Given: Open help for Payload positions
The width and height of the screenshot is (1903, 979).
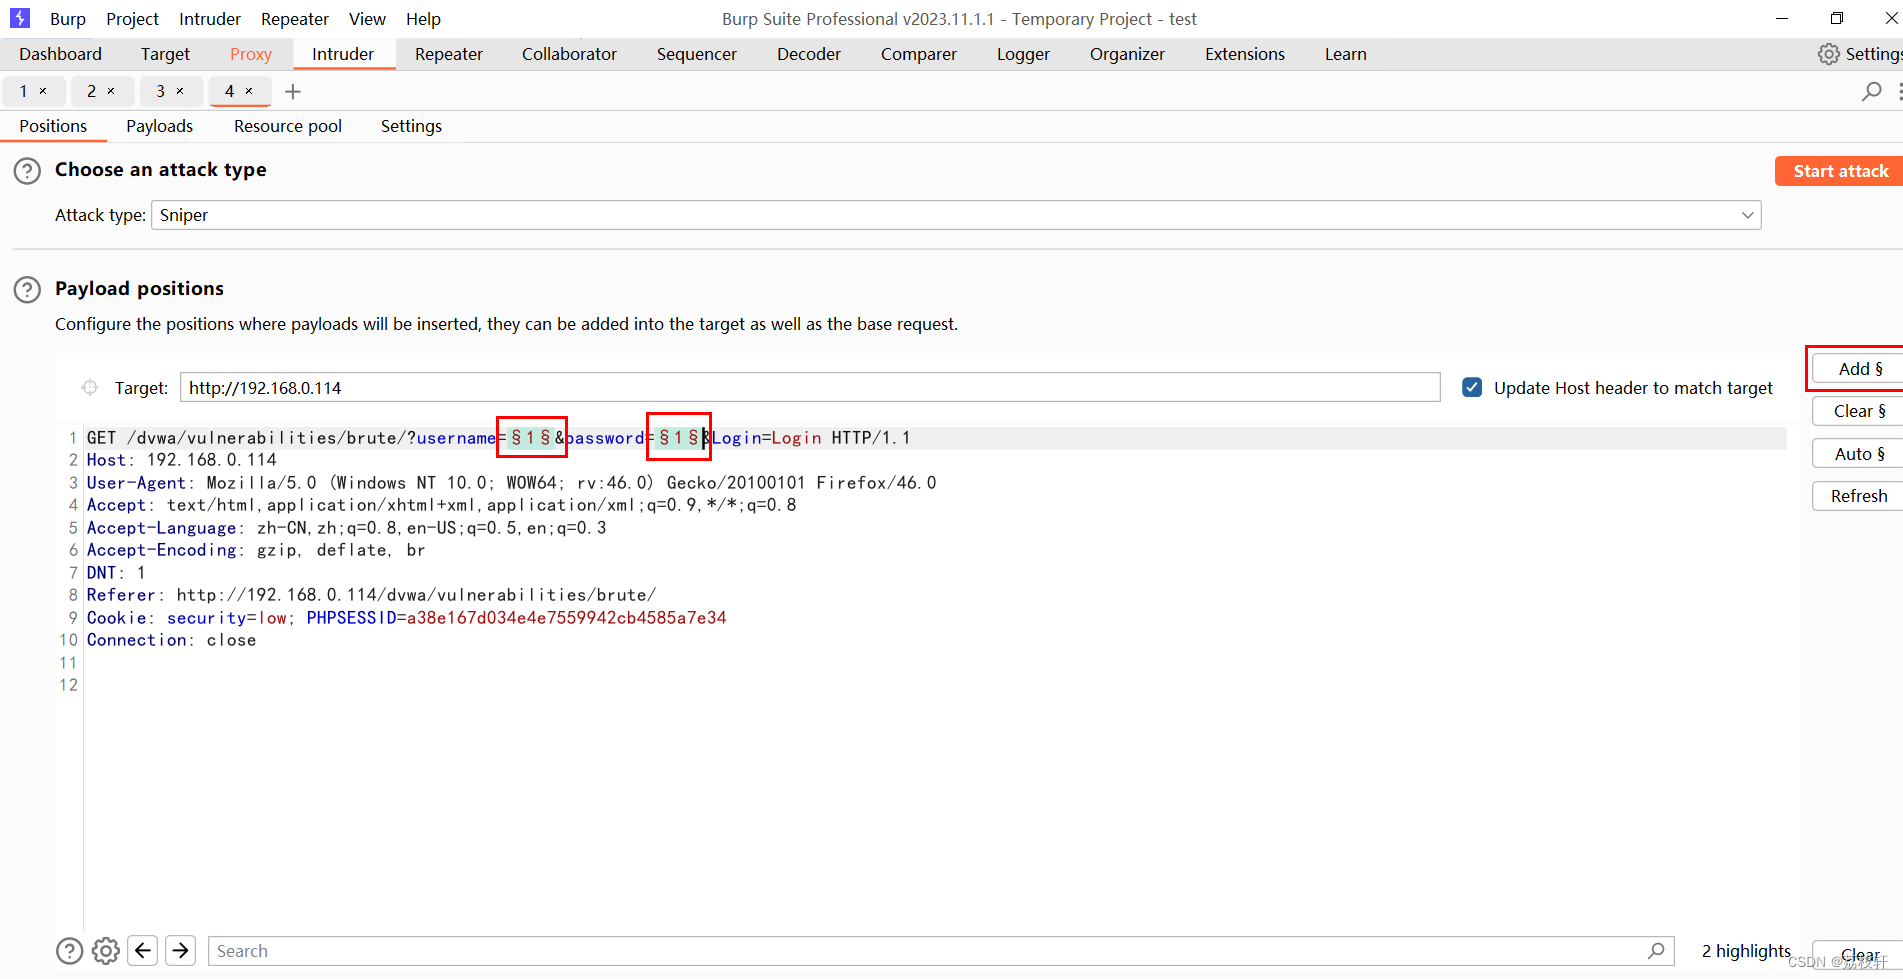Looking at the screenshot, I should [27, 290].
